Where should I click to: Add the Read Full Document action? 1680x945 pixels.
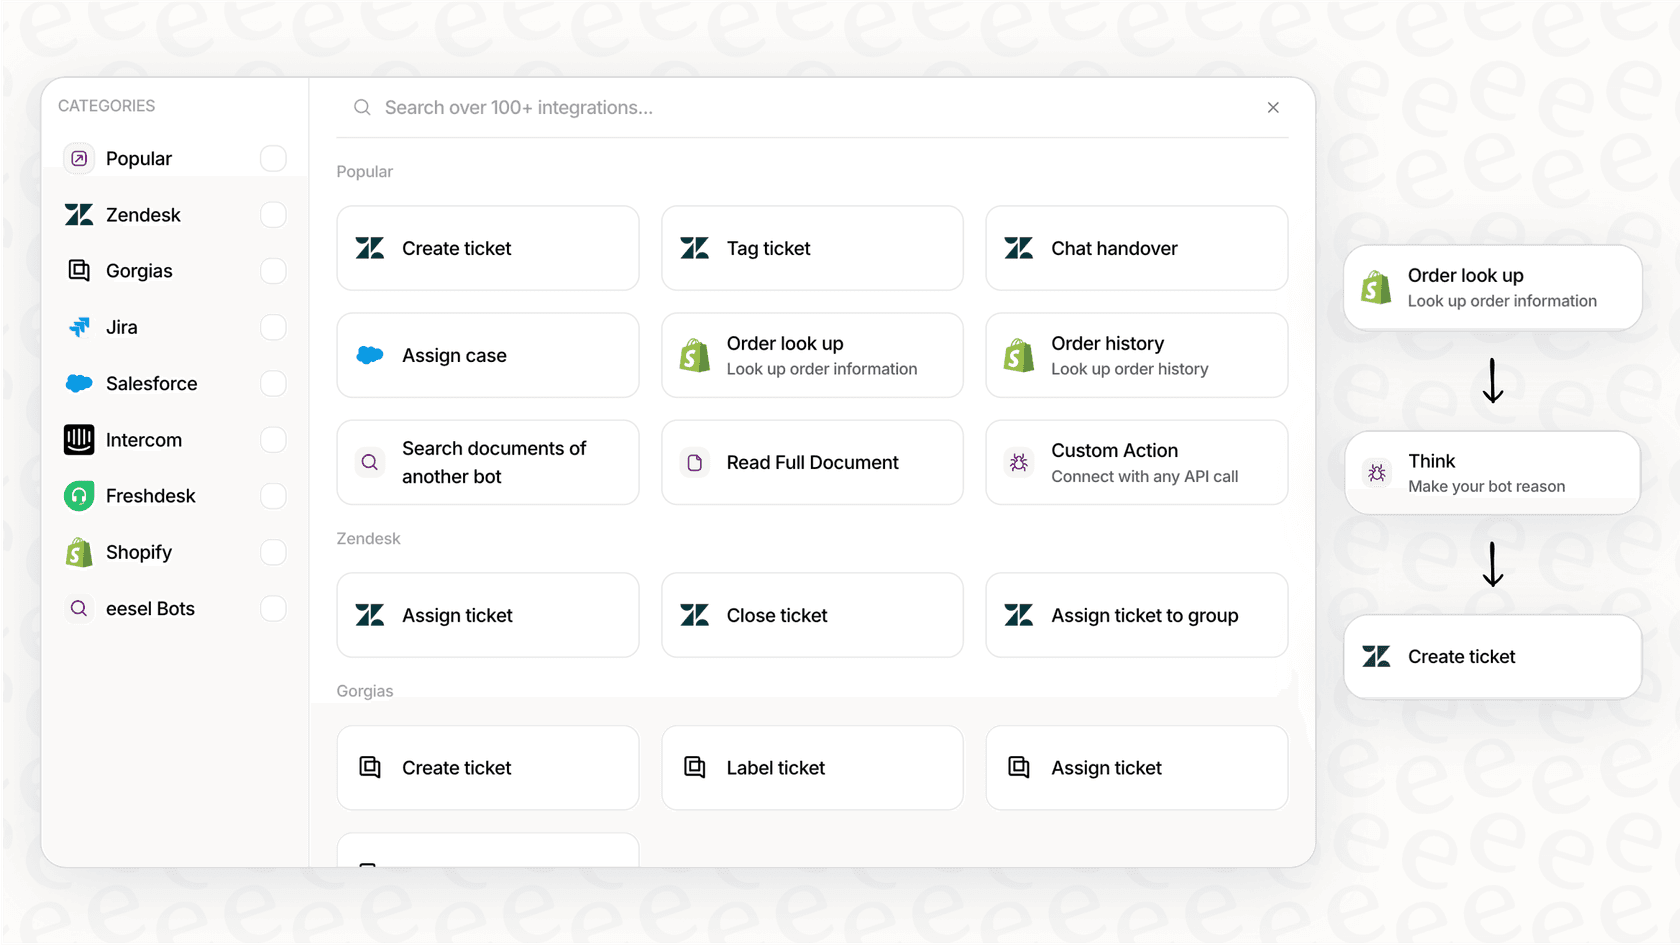pos(812,462)
